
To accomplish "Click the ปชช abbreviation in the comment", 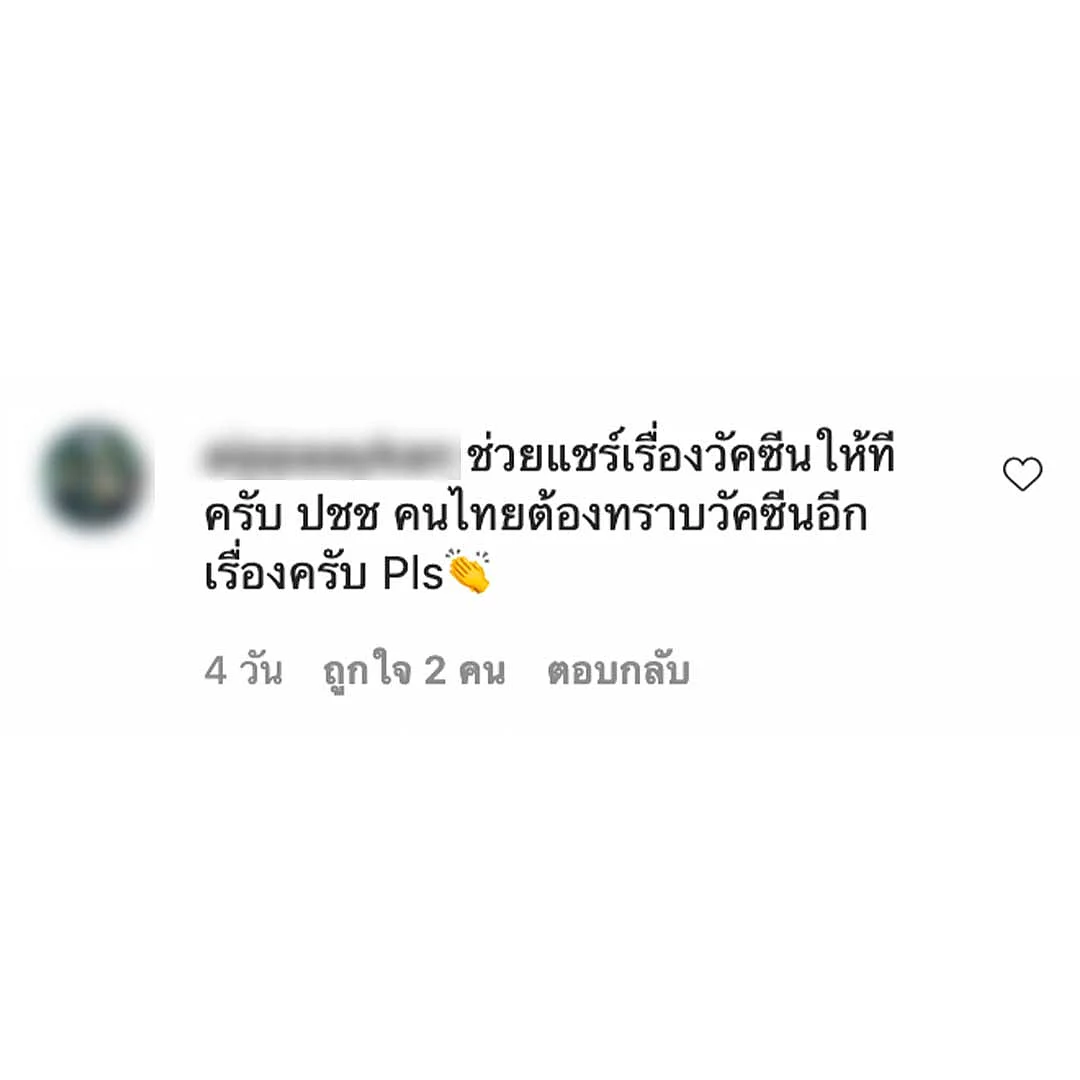I will point(338,516).
